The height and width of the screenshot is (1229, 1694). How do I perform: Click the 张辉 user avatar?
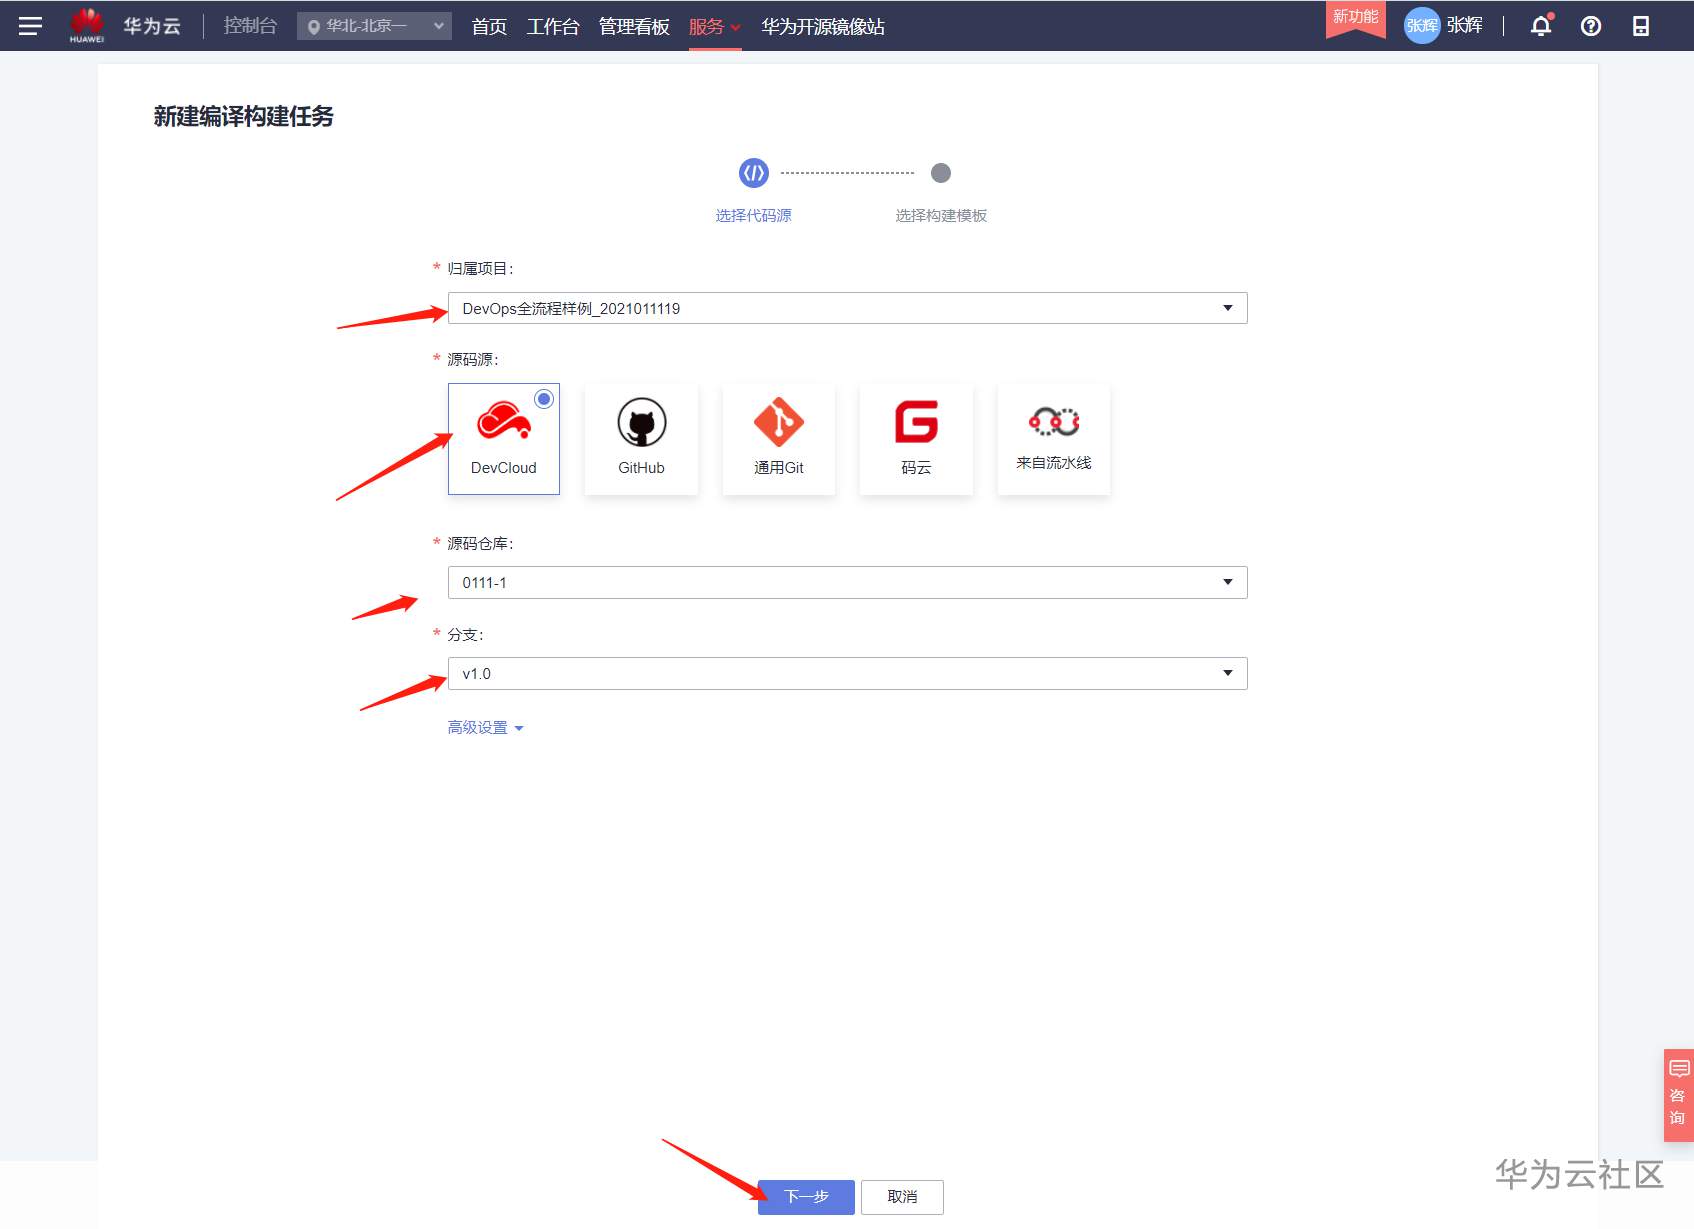(x=1422, y=26)
